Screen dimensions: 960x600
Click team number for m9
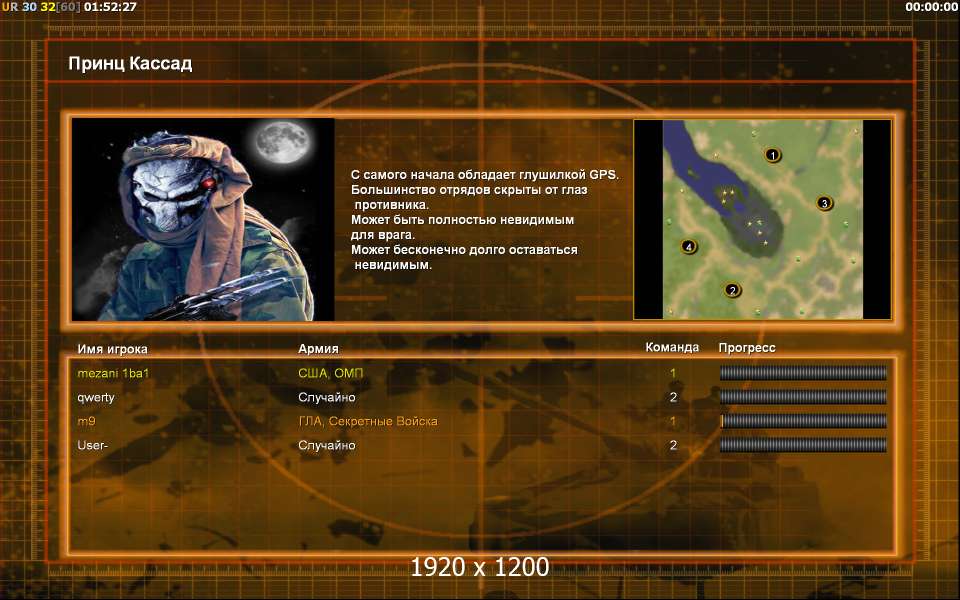(673, 421)
